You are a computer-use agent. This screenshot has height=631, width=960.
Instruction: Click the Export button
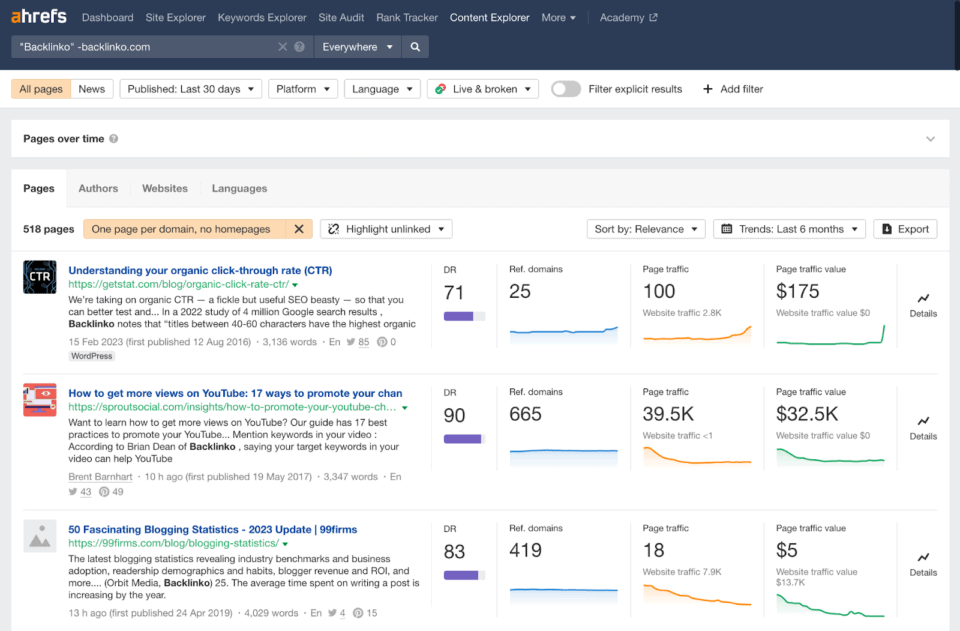click(905, 229)
